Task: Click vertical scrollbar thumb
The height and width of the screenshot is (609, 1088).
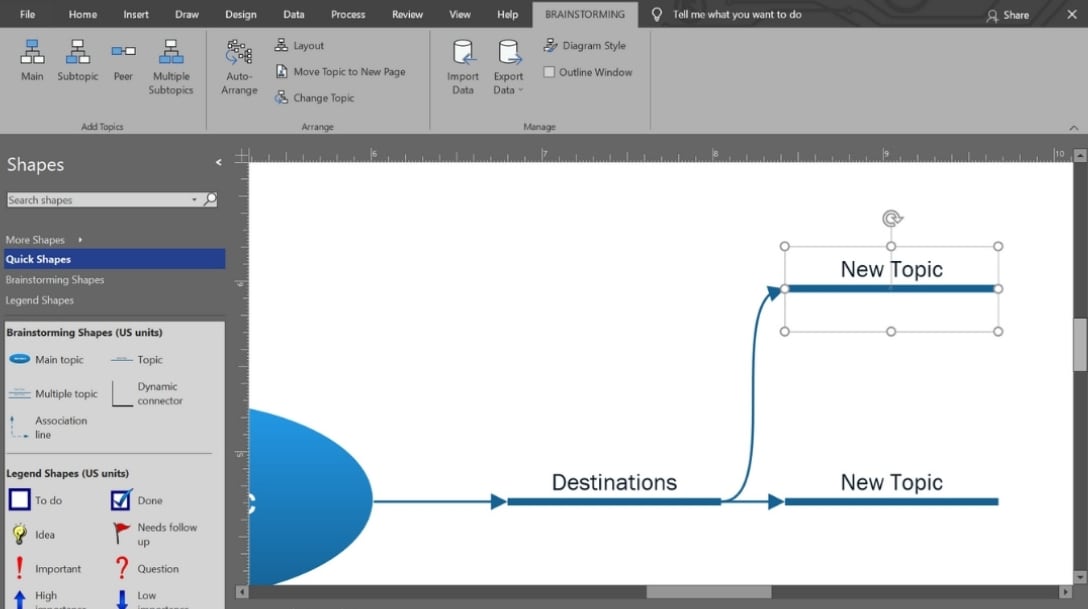Action: point(1080,345)
